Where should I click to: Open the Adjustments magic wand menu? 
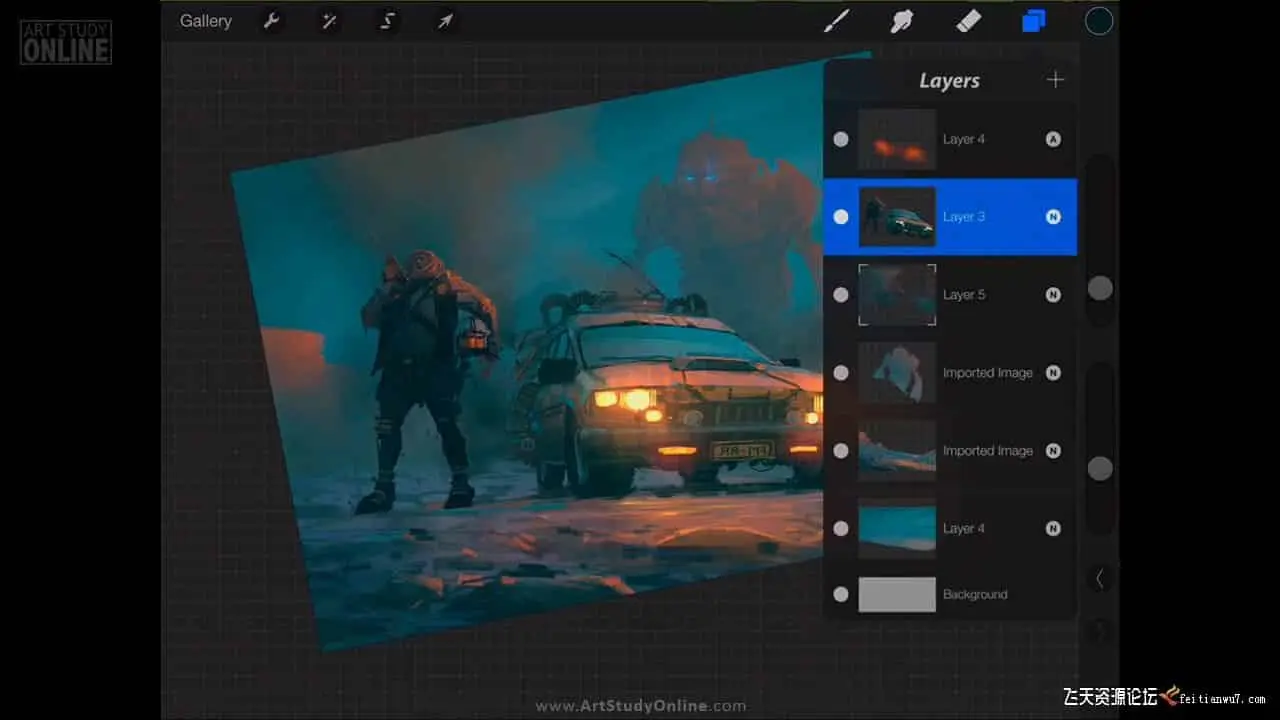click(329, 21)
